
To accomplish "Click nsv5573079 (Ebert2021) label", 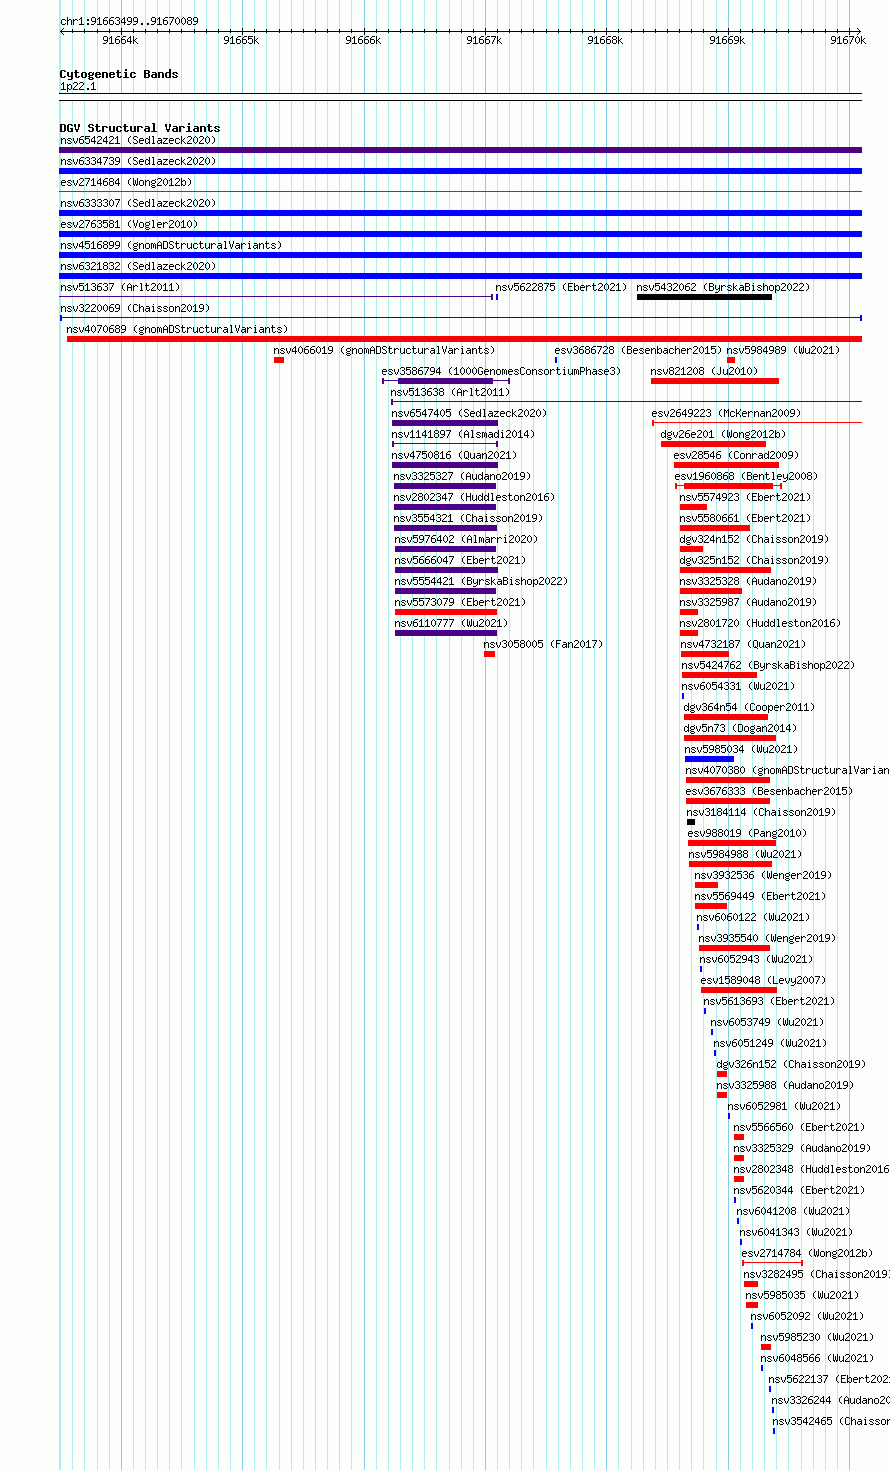I will tap(460, 603).
